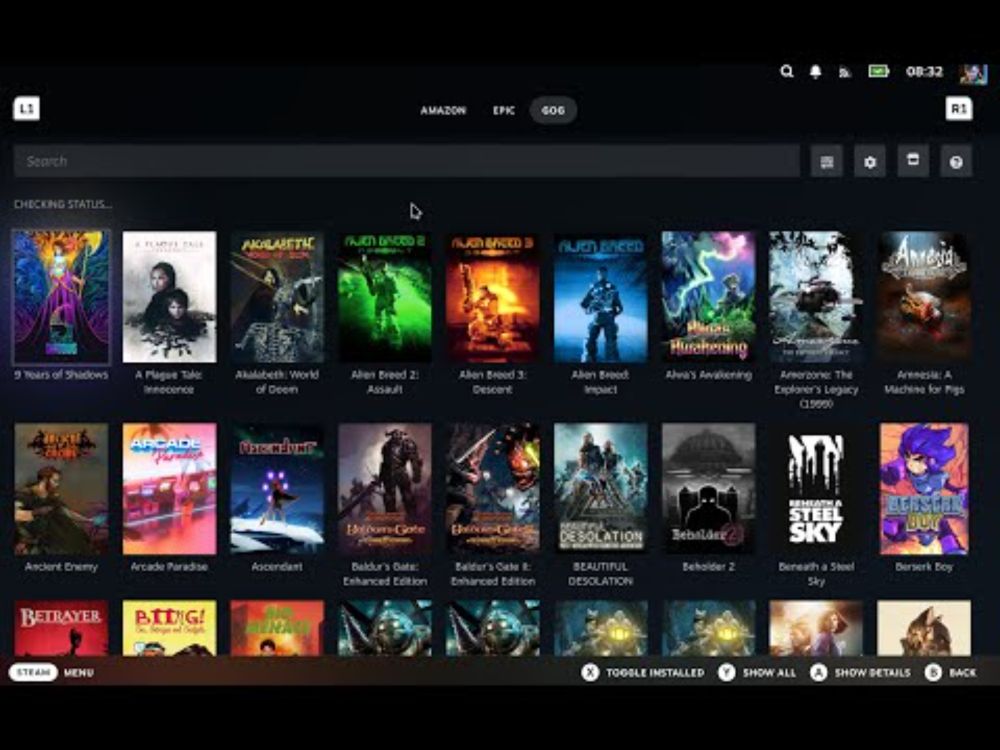
Task: Select Alwa's Awakening cover
Action: pyautogui.click(x=708, y=297)
